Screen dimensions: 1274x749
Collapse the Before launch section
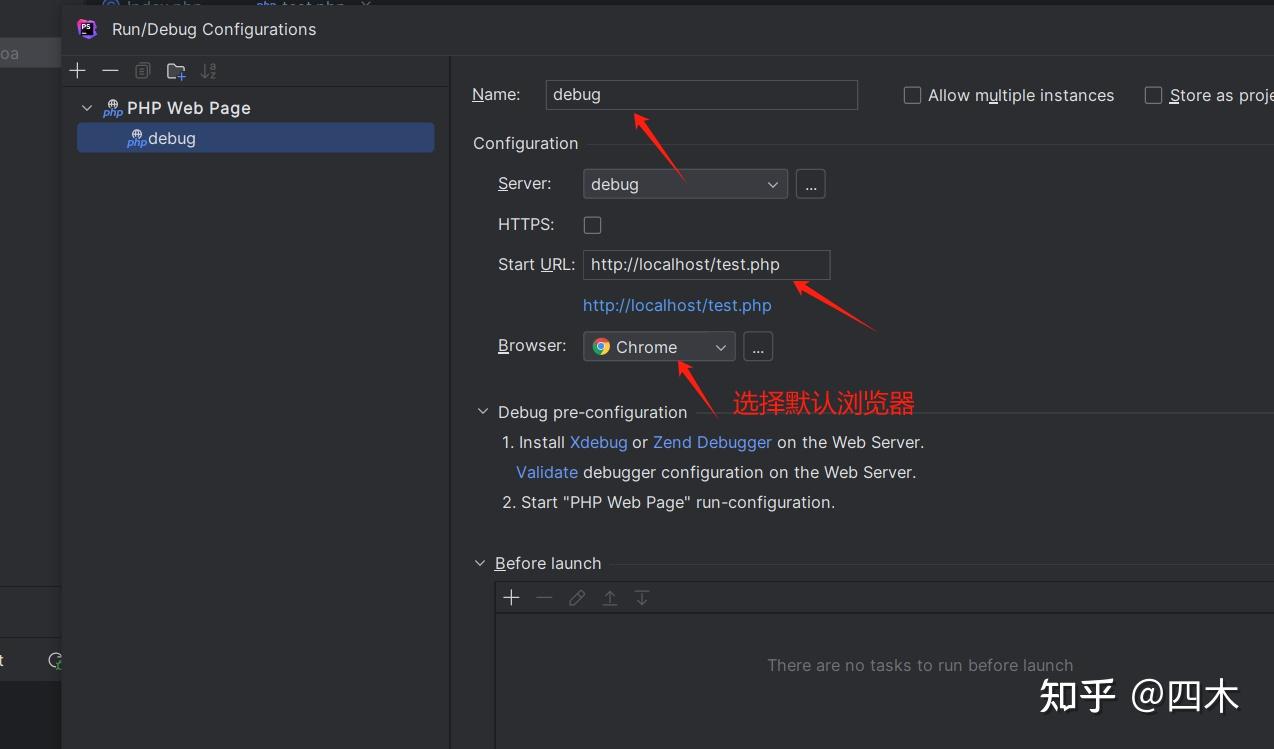tap(480, 563)
